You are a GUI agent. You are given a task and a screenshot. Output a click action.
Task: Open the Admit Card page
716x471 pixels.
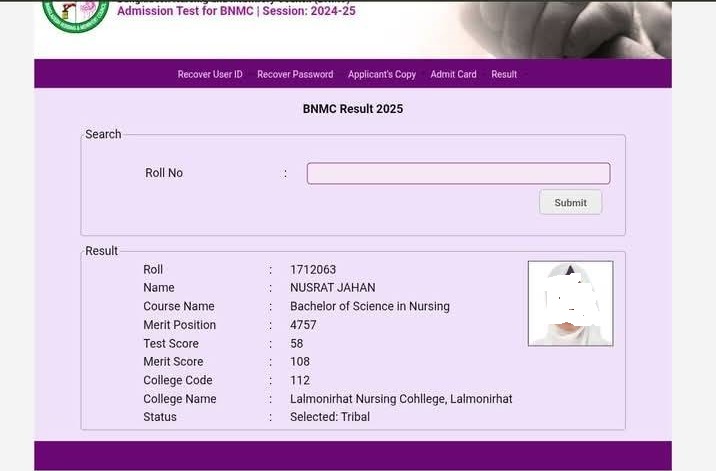tap(453, 74)
